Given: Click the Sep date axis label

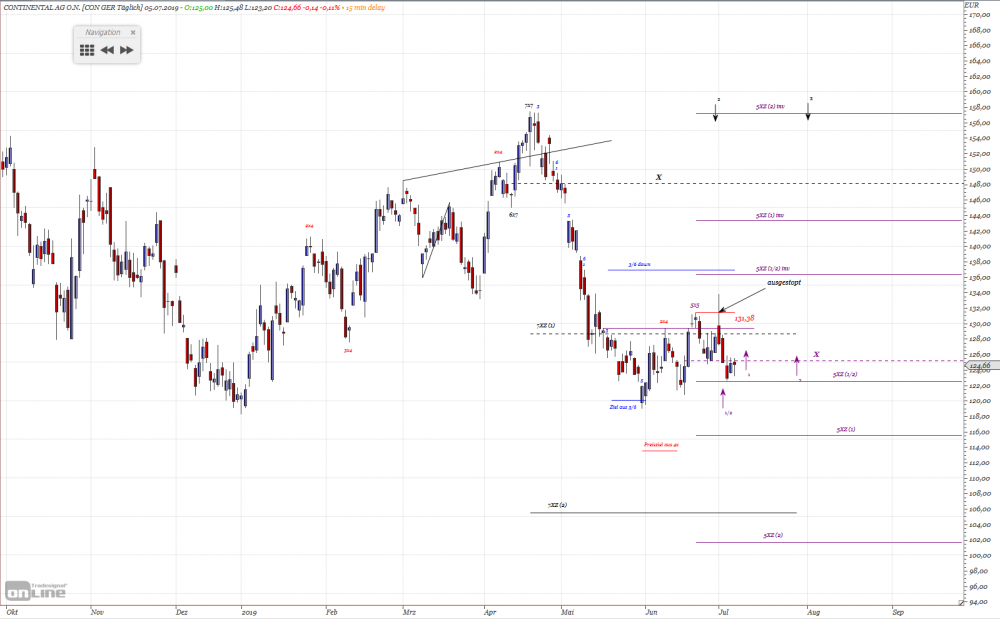Looking at the screenshot, I should pos(898,612).
